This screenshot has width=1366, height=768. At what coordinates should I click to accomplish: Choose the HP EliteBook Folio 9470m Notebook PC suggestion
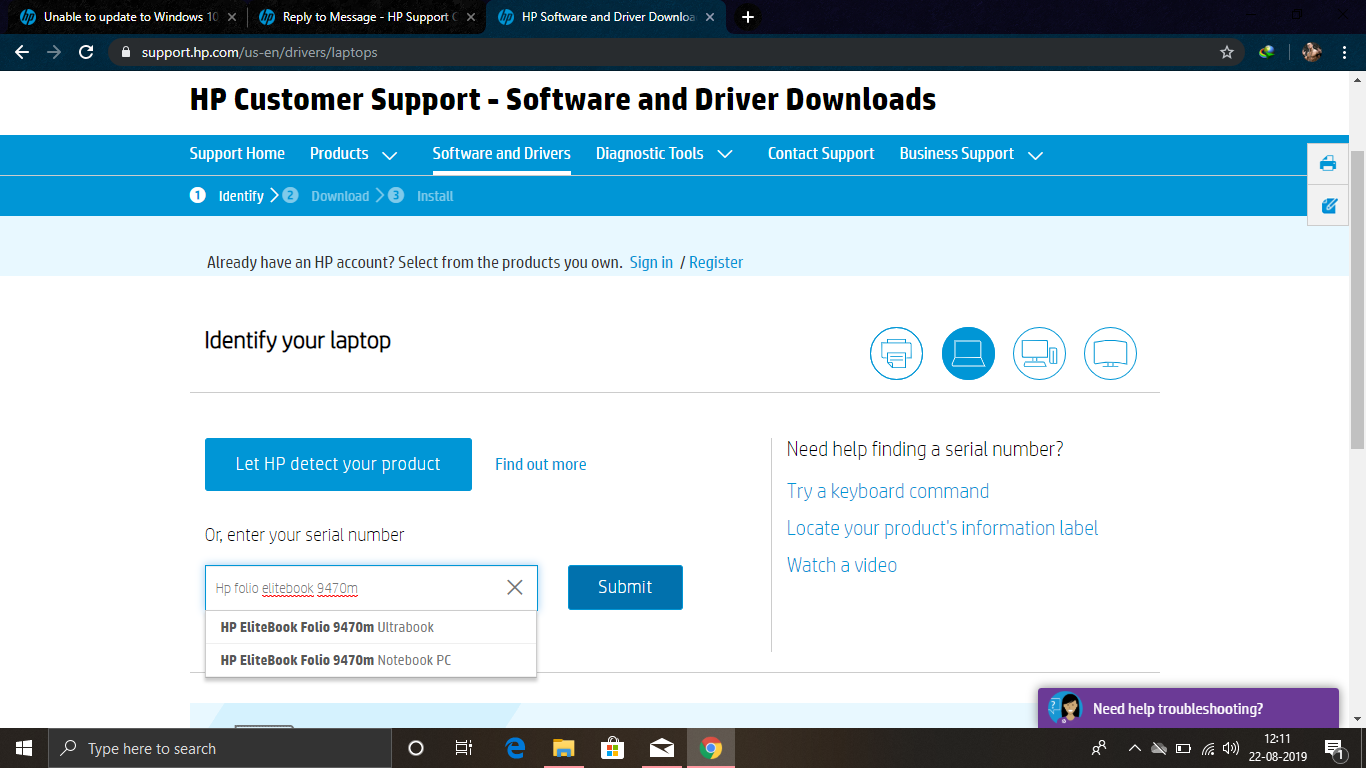371,660
